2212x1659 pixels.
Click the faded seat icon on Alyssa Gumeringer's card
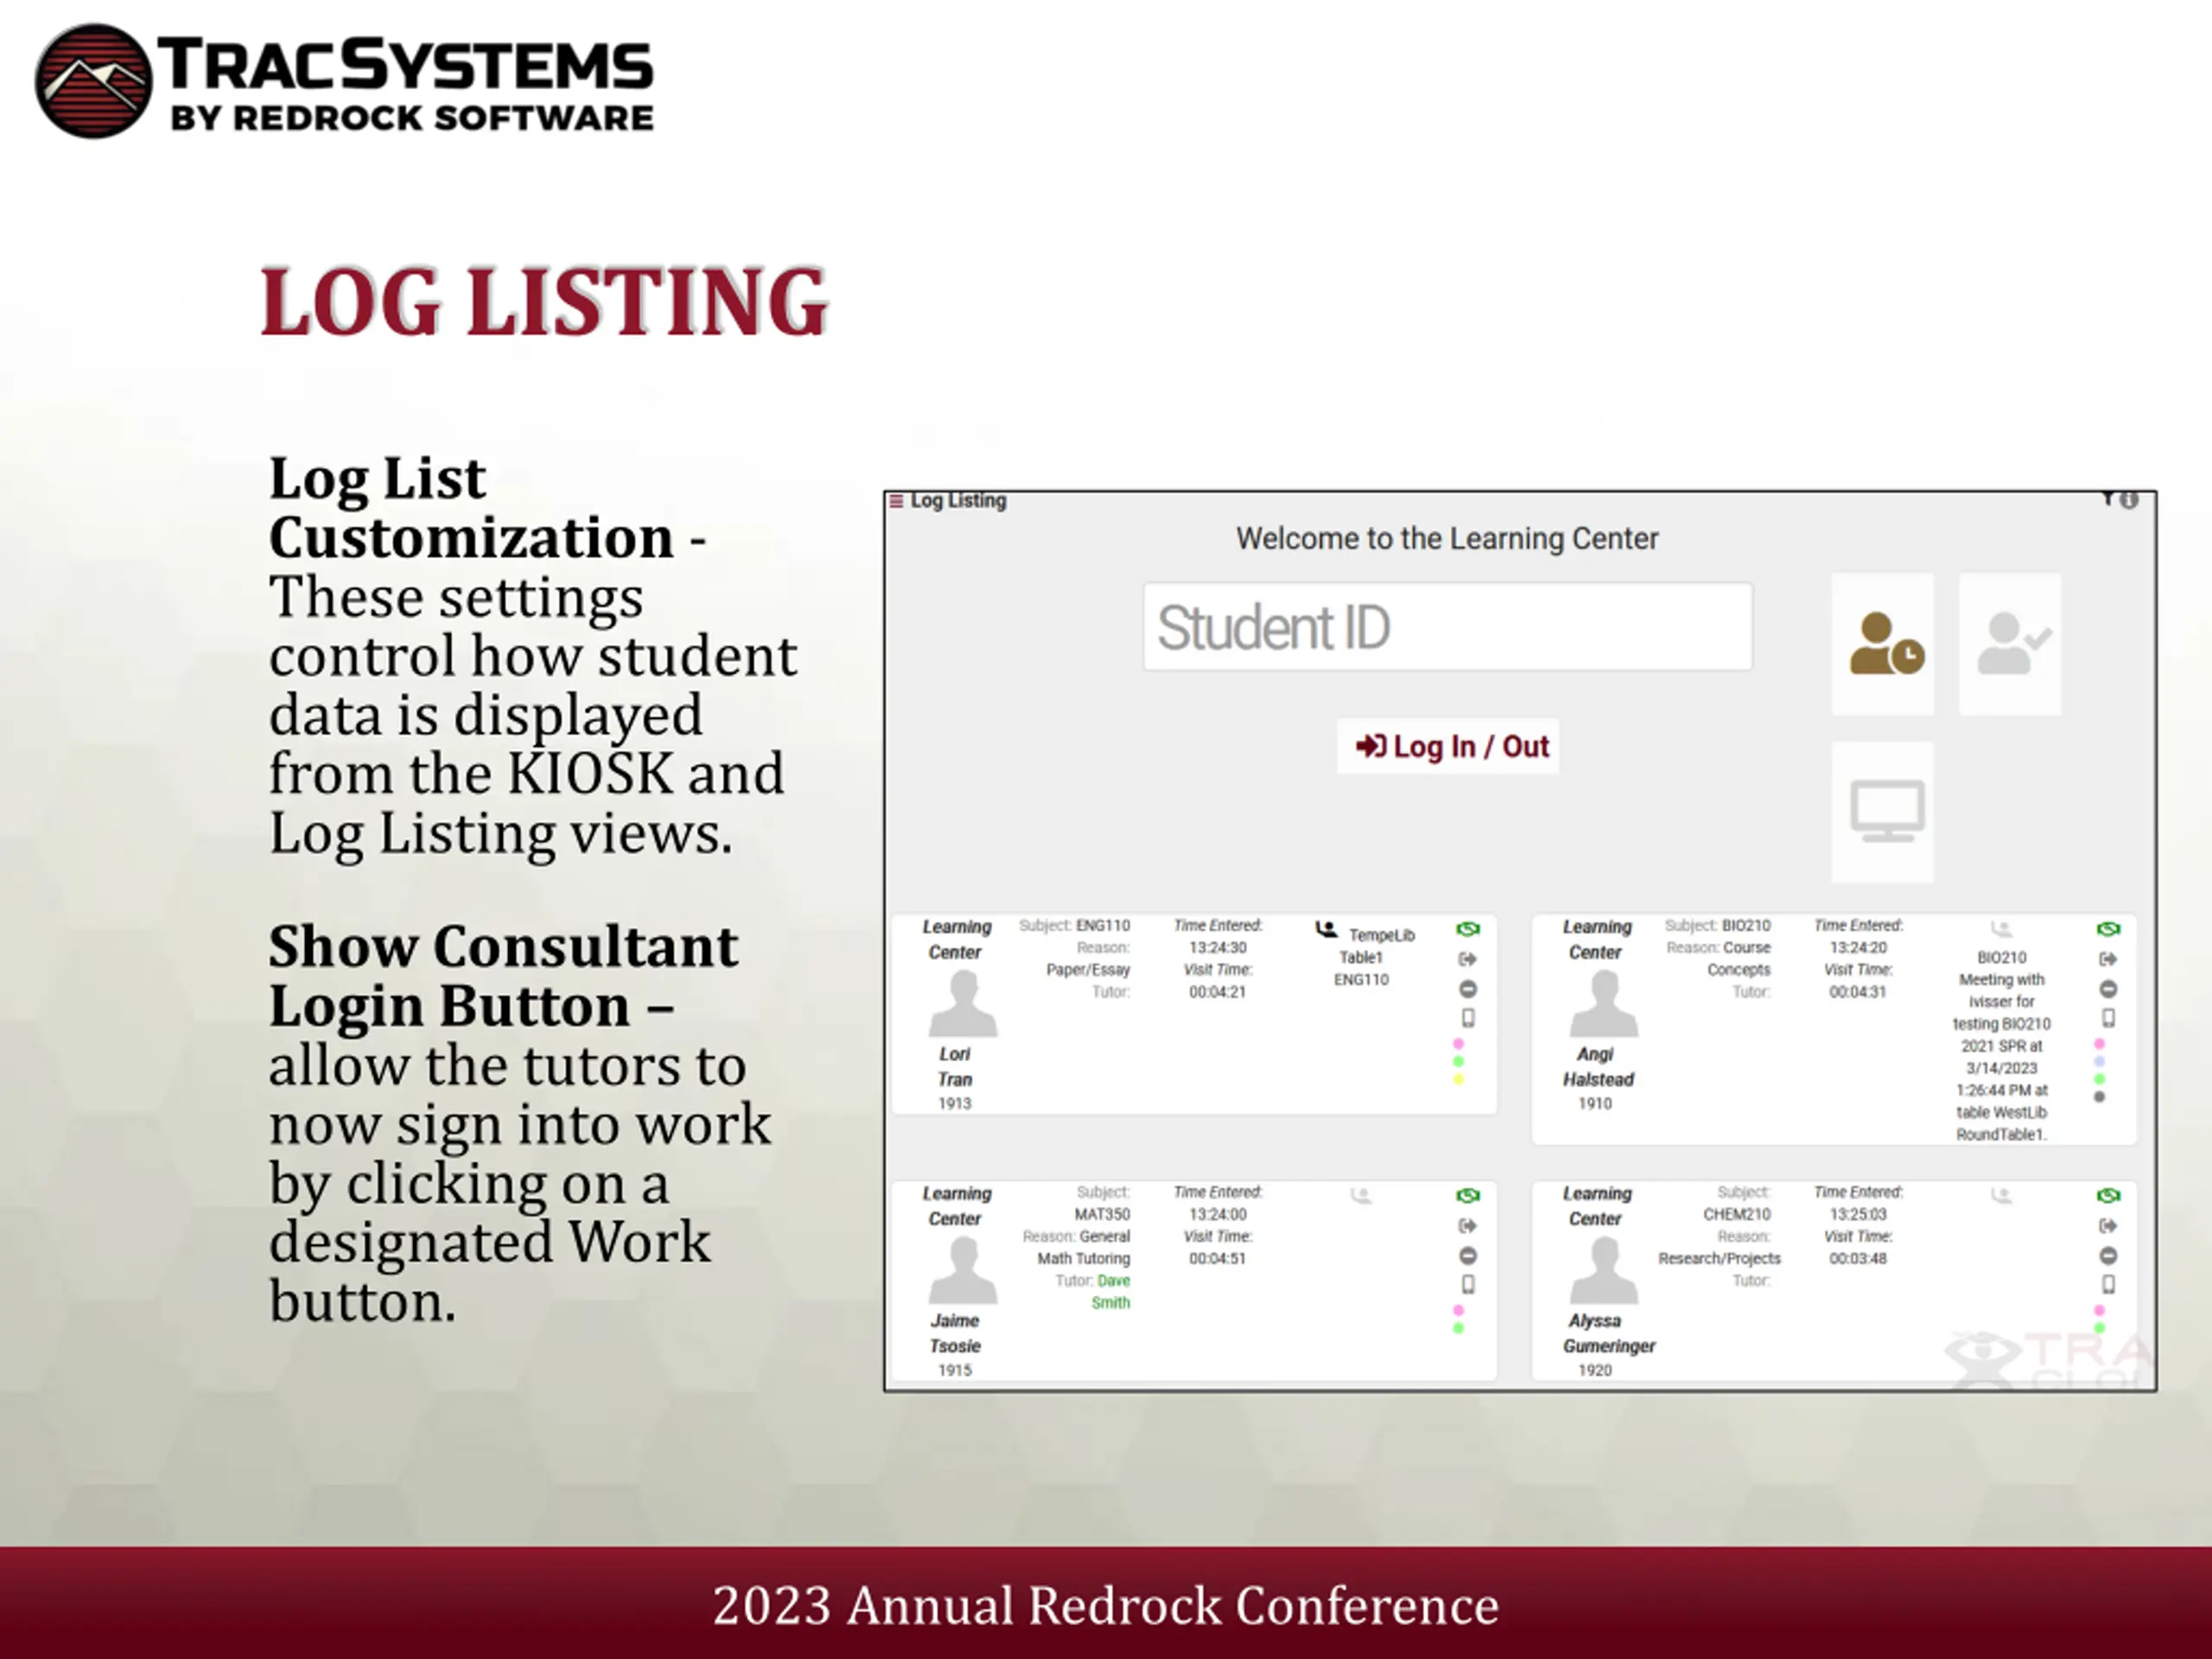pyautogui.click(x=2001, y=1196)
